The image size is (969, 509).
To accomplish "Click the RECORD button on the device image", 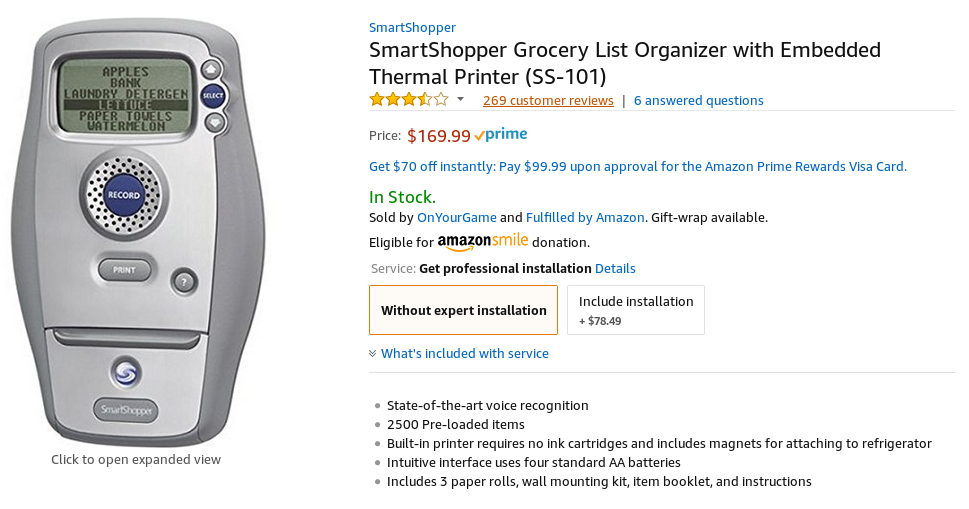I will click(124, 195).
